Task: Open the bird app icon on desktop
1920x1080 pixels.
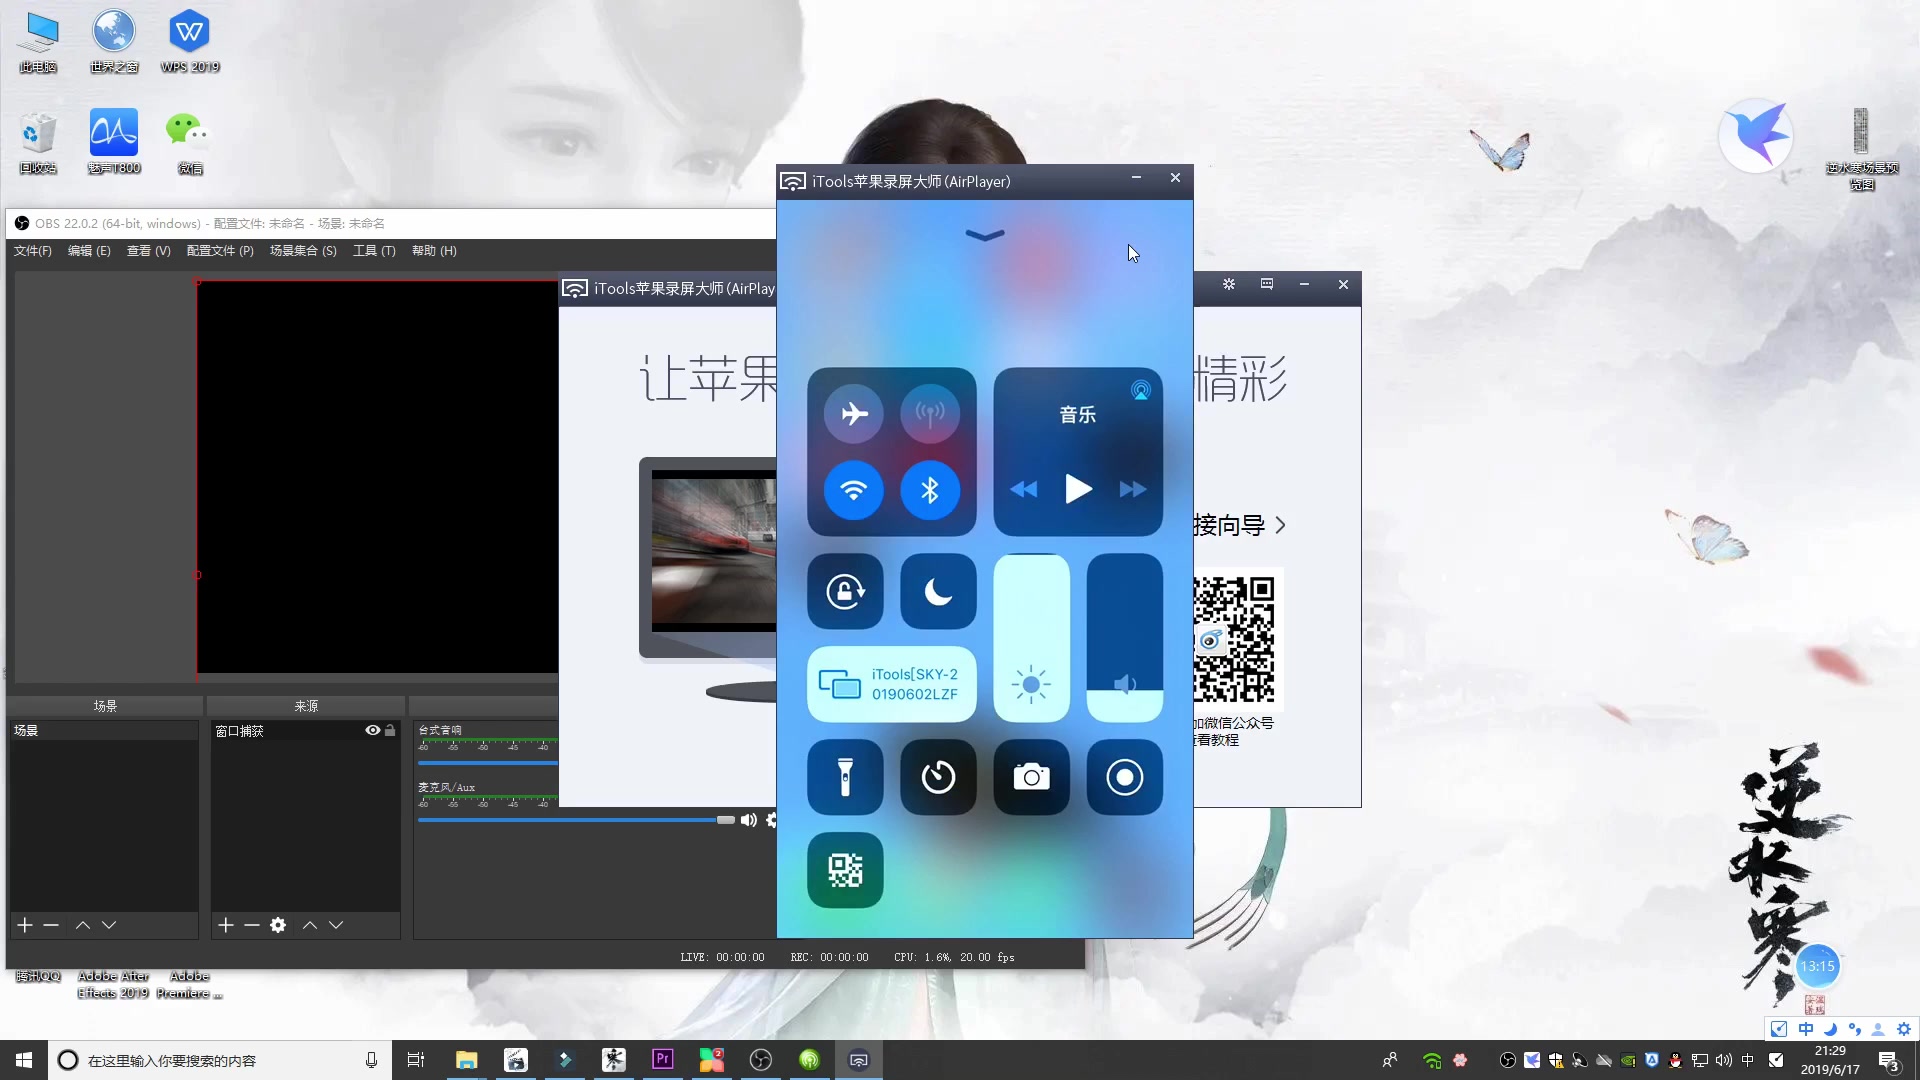Action: point(1756,135)
